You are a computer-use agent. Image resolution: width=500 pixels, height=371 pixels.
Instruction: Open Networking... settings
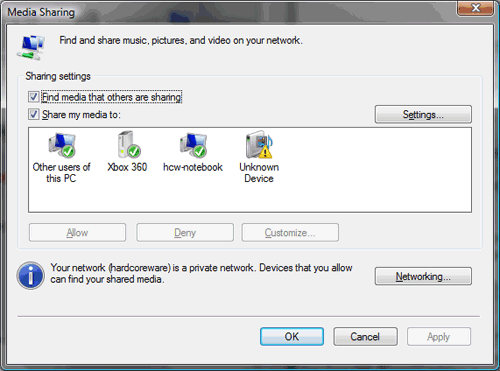423,276
